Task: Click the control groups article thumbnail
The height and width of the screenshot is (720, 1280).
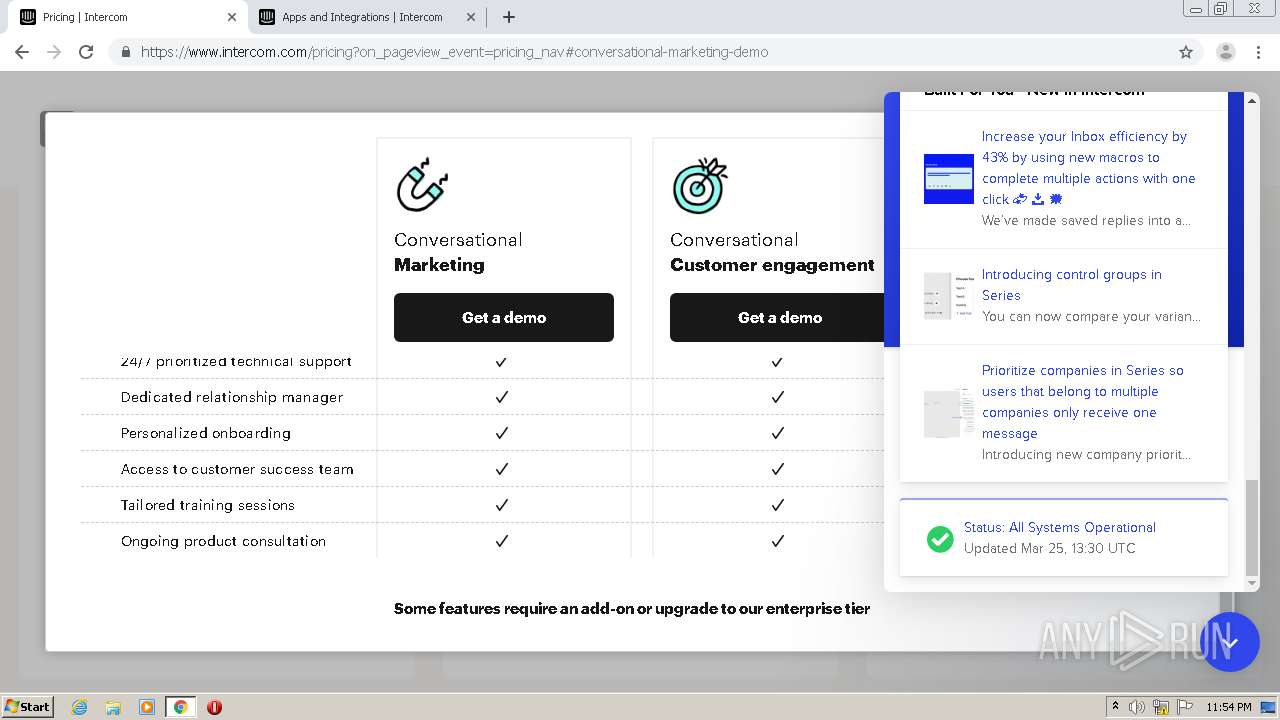Action: pos(948,296)
